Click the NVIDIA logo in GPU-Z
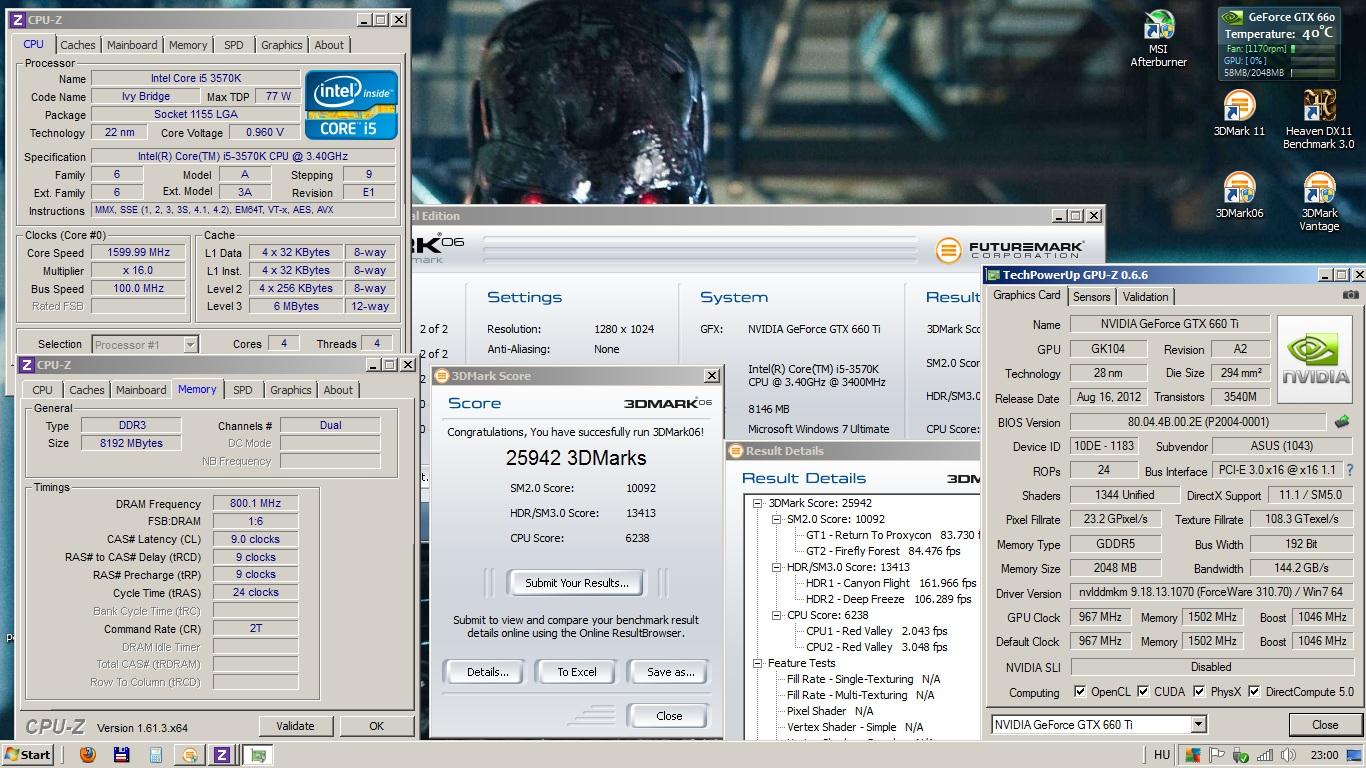The width and height of the screenshot is (1366, 768). (1315, 360)
